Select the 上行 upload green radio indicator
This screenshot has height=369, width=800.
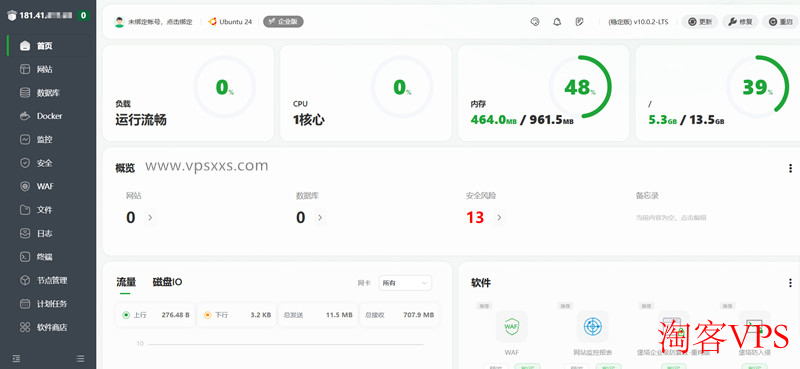(126, 315)
